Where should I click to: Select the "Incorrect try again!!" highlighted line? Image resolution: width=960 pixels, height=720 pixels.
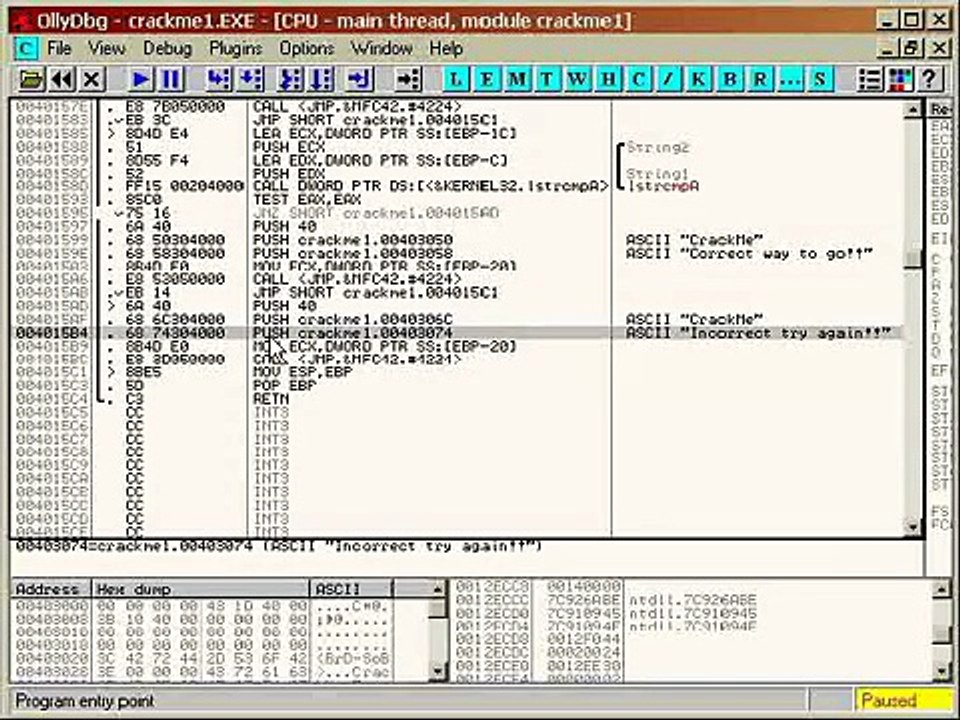(x=456, y=333)
